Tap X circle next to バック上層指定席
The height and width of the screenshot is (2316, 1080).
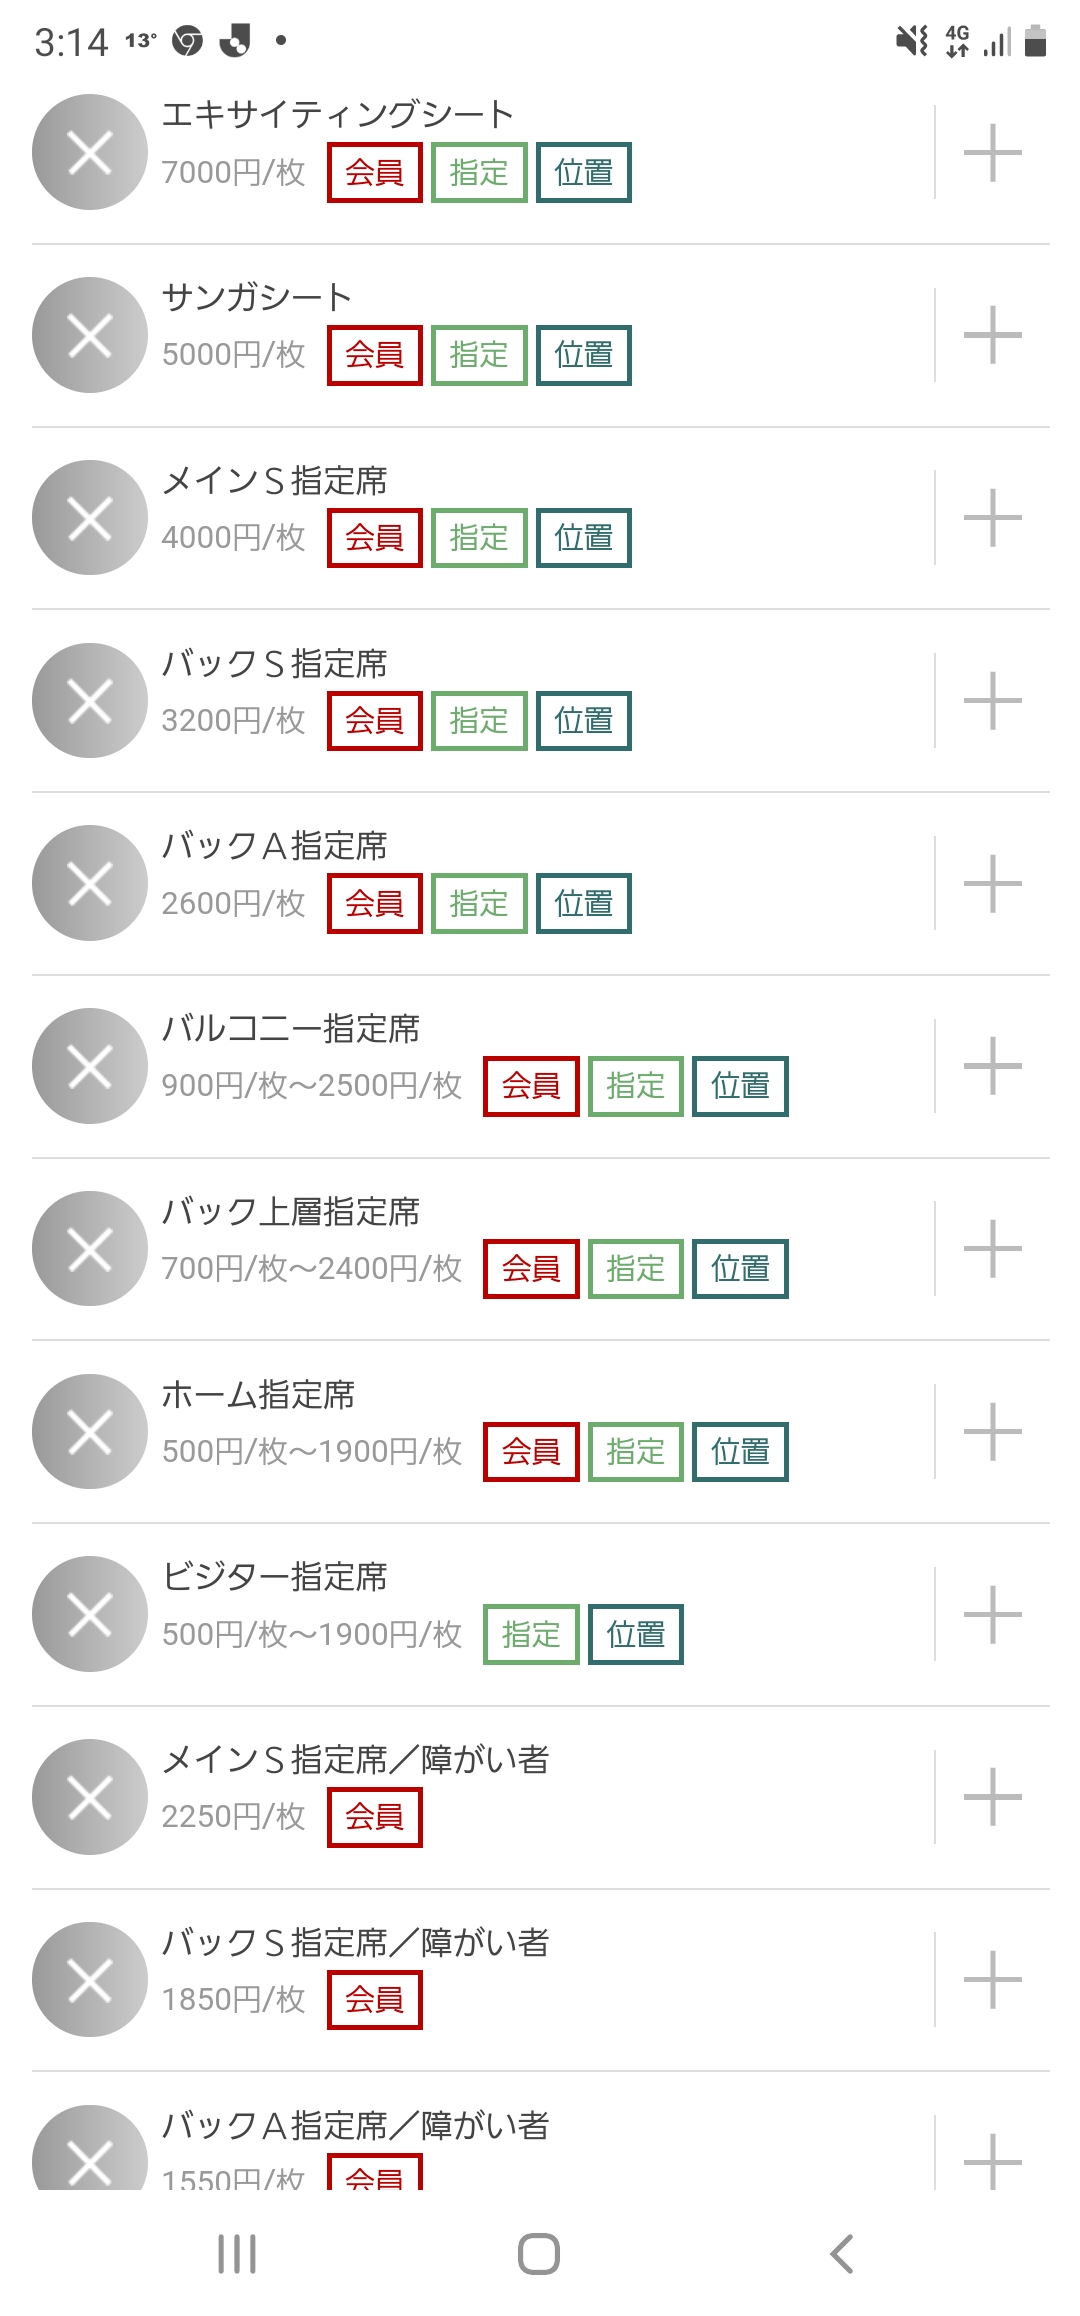[90, 1248]
